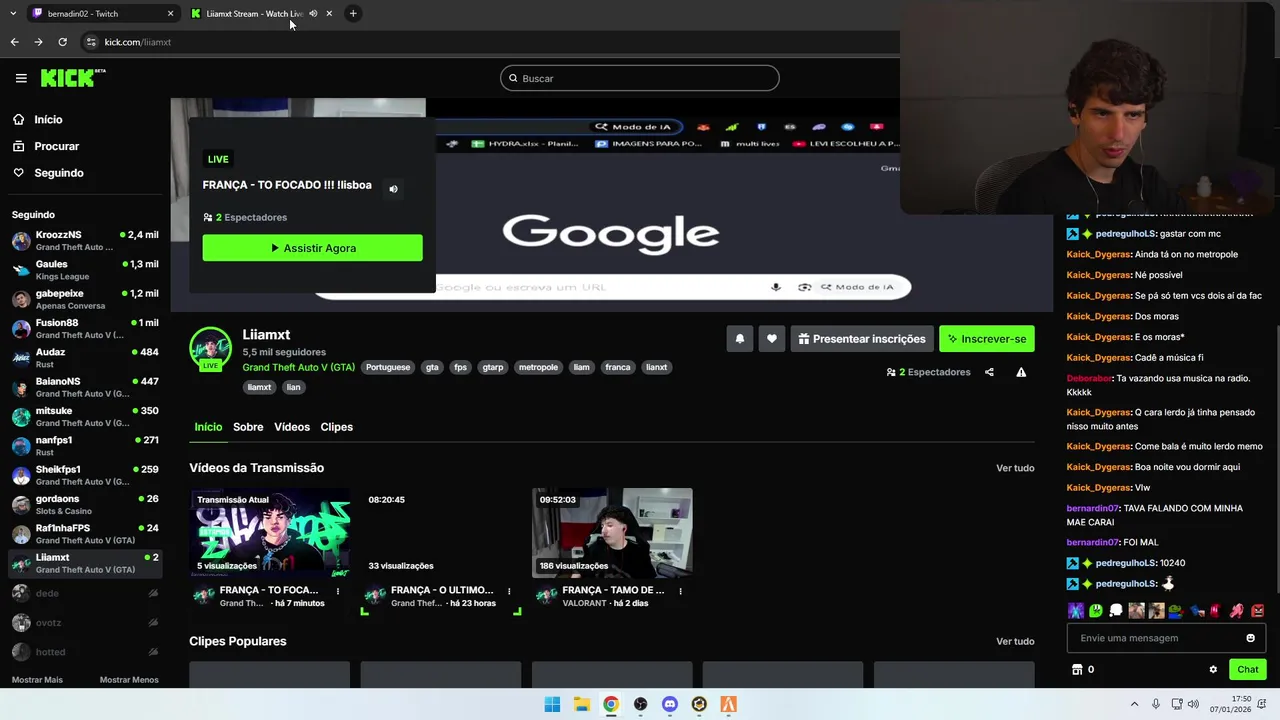The image size is (1280, 720).
Task: Select the Início channel tab
Action: click(208, 427)
